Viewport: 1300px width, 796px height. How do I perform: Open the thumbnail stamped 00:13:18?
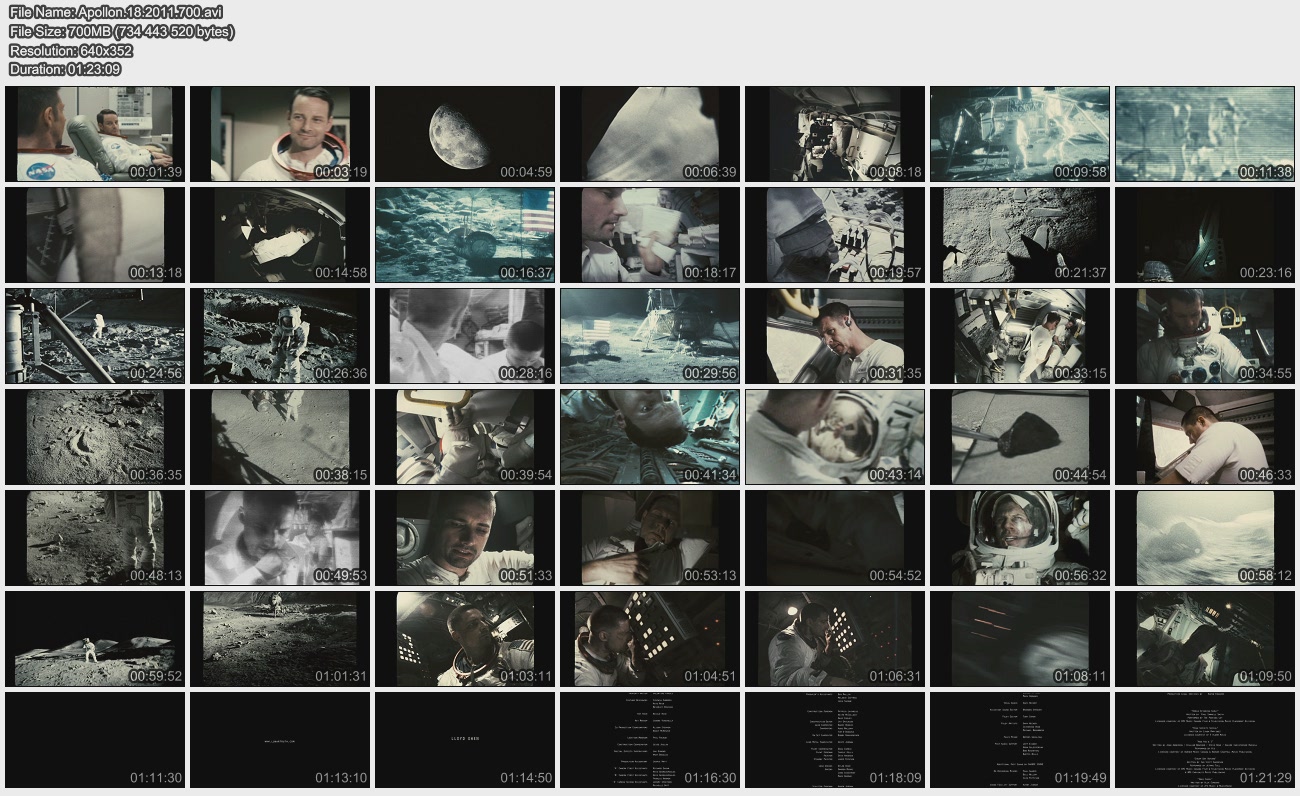[95, 235]
